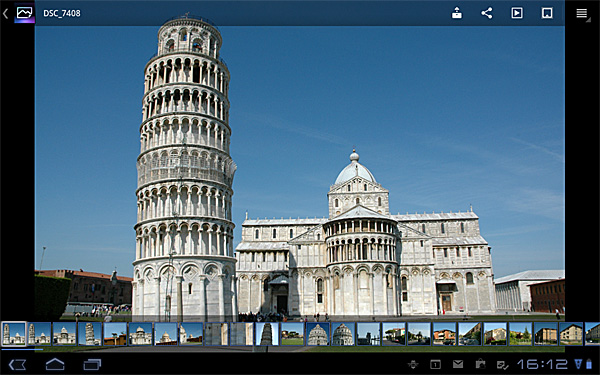Tap the DSC_7408 title text
The height and width of the screenshot is (375, 600).
[x=62, y=13]
